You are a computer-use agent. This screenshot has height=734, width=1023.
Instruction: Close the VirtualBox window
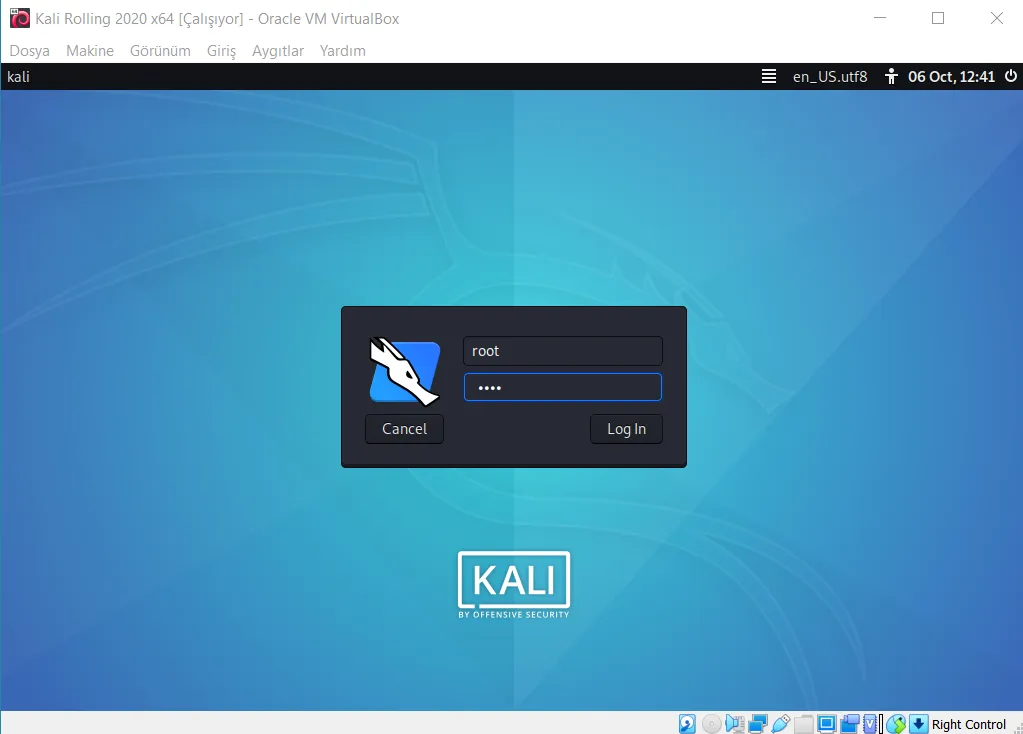pos(997,18)
